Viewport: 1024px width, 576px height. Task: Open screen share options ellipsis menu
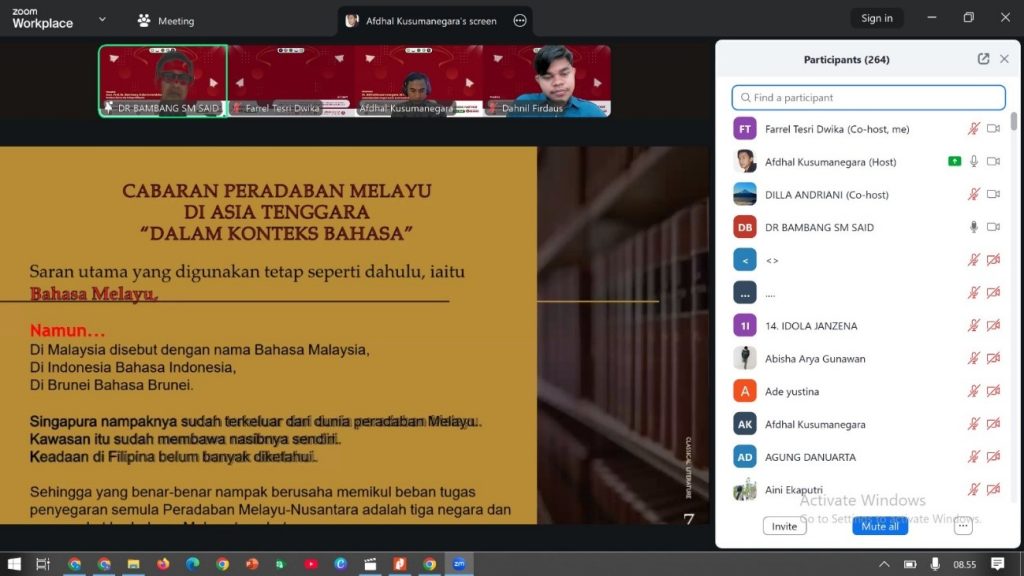[519, 20]
